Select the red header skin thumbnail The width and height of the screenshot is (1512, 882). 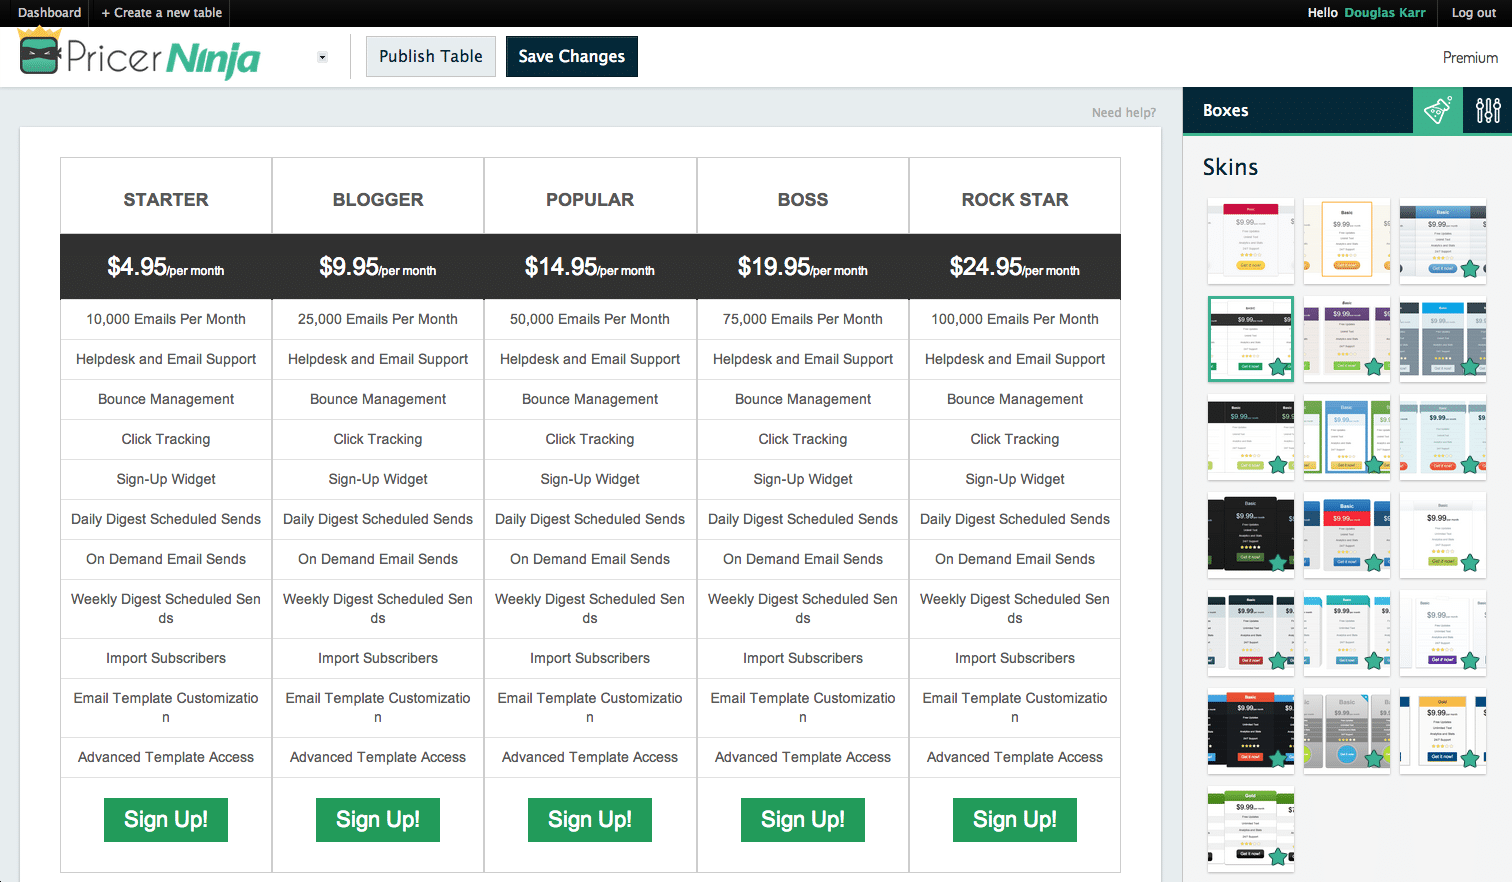(x=1250, y=241)
